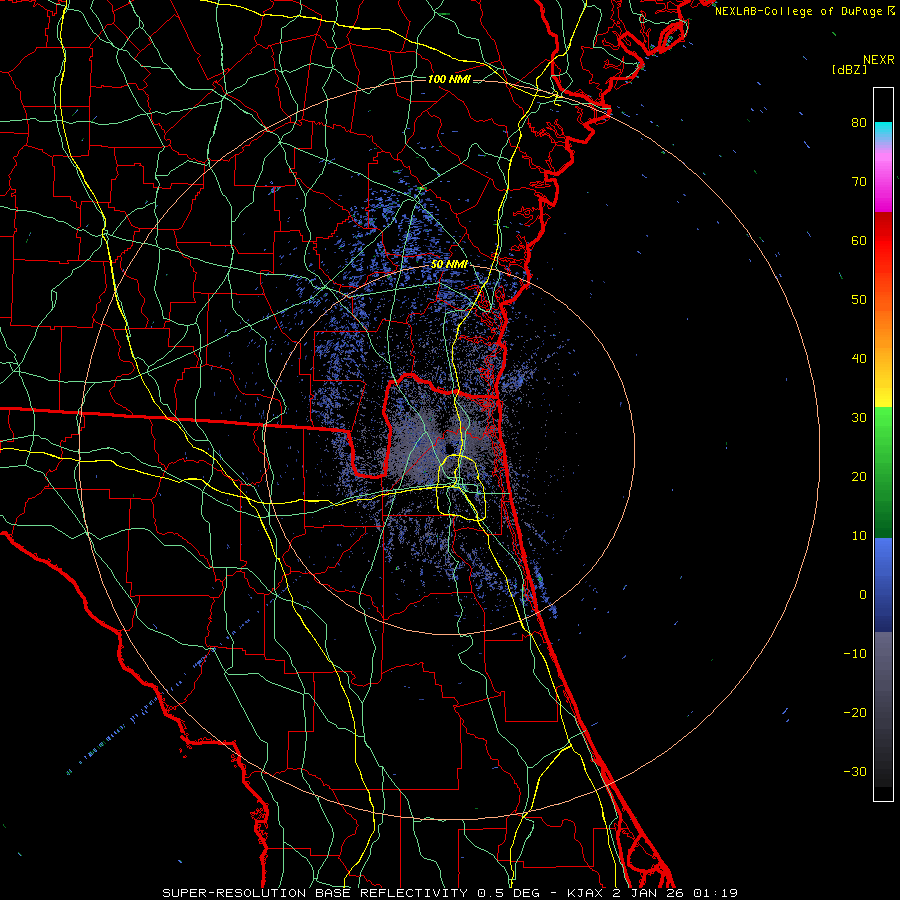Image resolution: width=900 pixels, height=900 pixels.
Task: Click the "0.5 DEG" elevation text
Action: (508, 893)
